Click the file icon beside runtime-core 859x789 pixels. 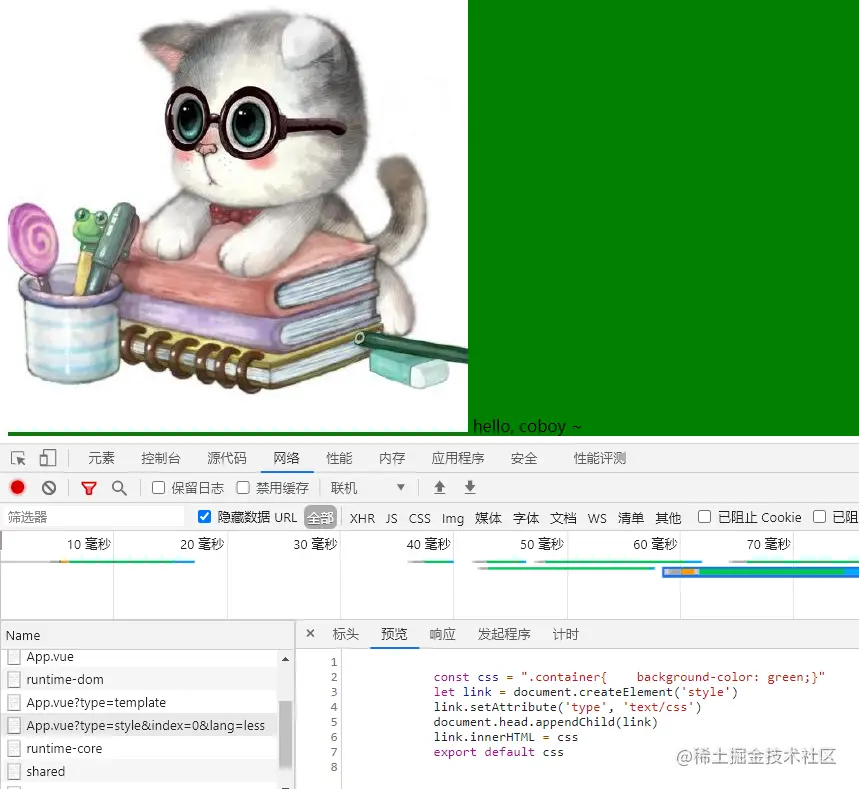14,748
